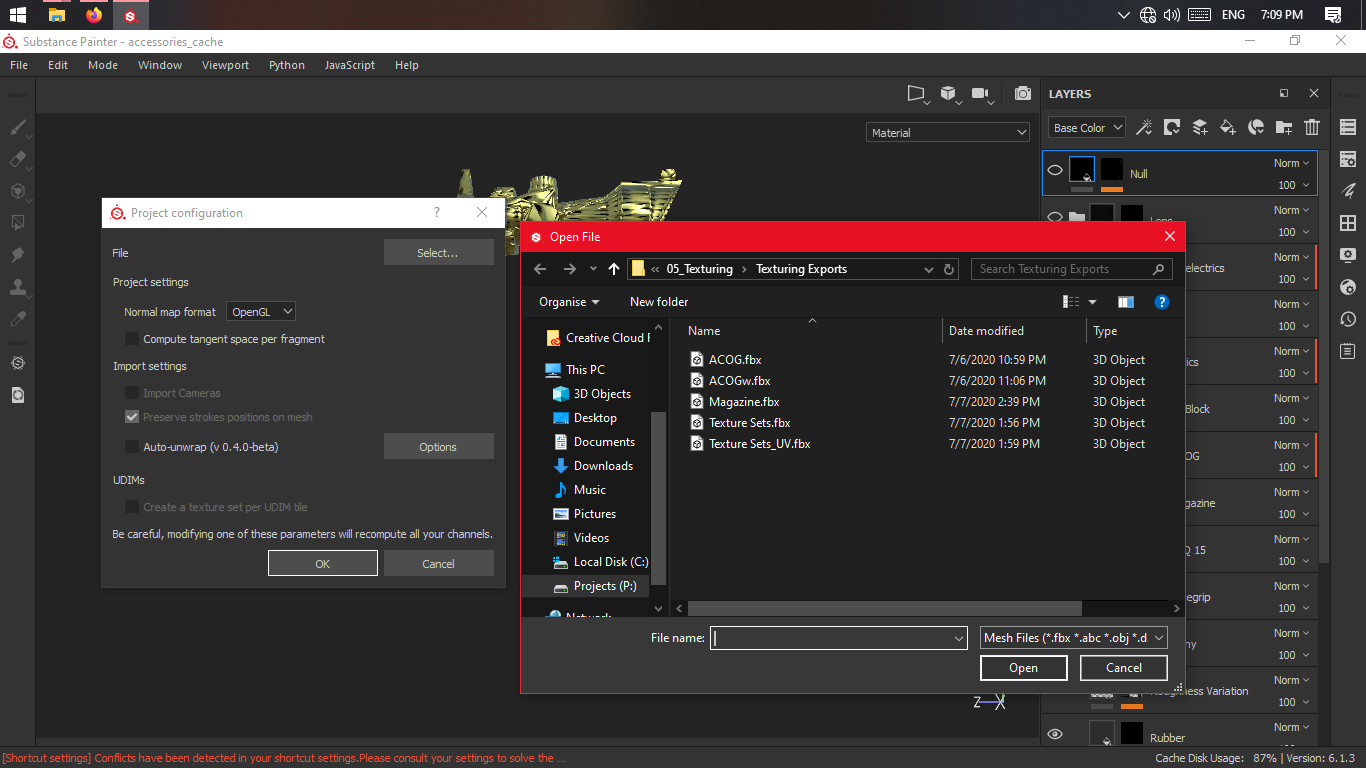Toggle the preview pane in Open File dialog
This screenshot has height=768, width=1366.
(x=1126, y=302)
